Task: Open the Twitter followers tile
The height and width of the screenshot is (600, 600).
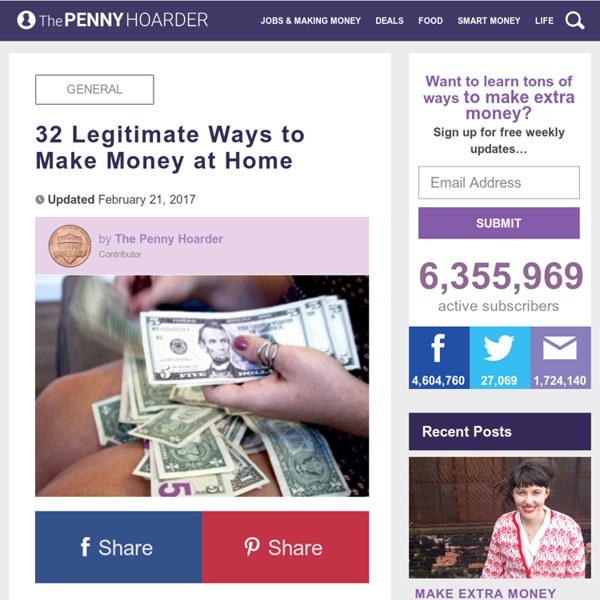Action: pos(500,358)
